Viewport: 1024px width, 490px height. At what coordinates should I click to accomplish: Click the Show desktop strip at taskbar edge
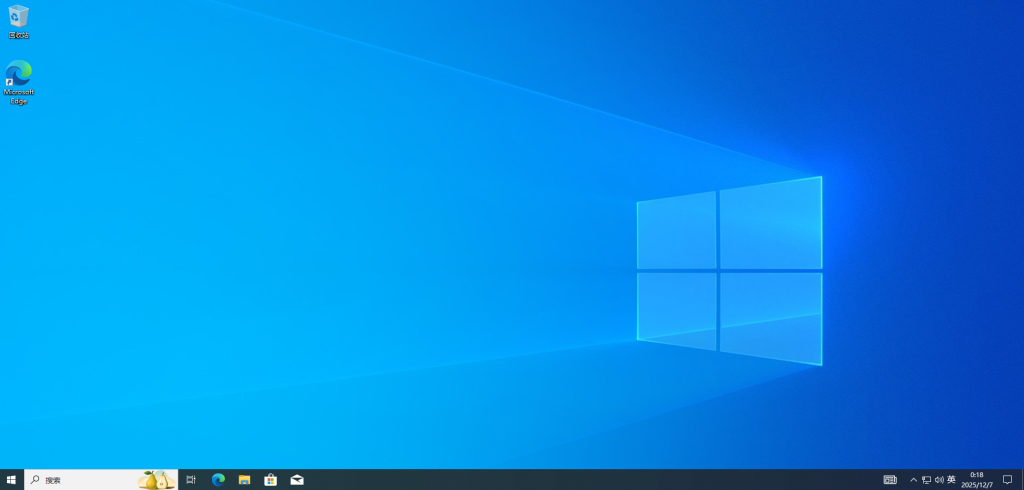pos(1022,480)
